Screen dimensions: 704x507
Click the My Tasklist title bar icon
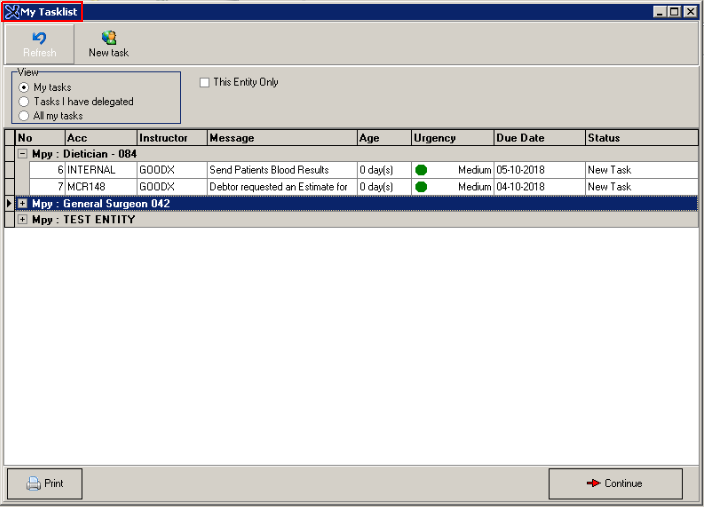[x=11, y=12]
